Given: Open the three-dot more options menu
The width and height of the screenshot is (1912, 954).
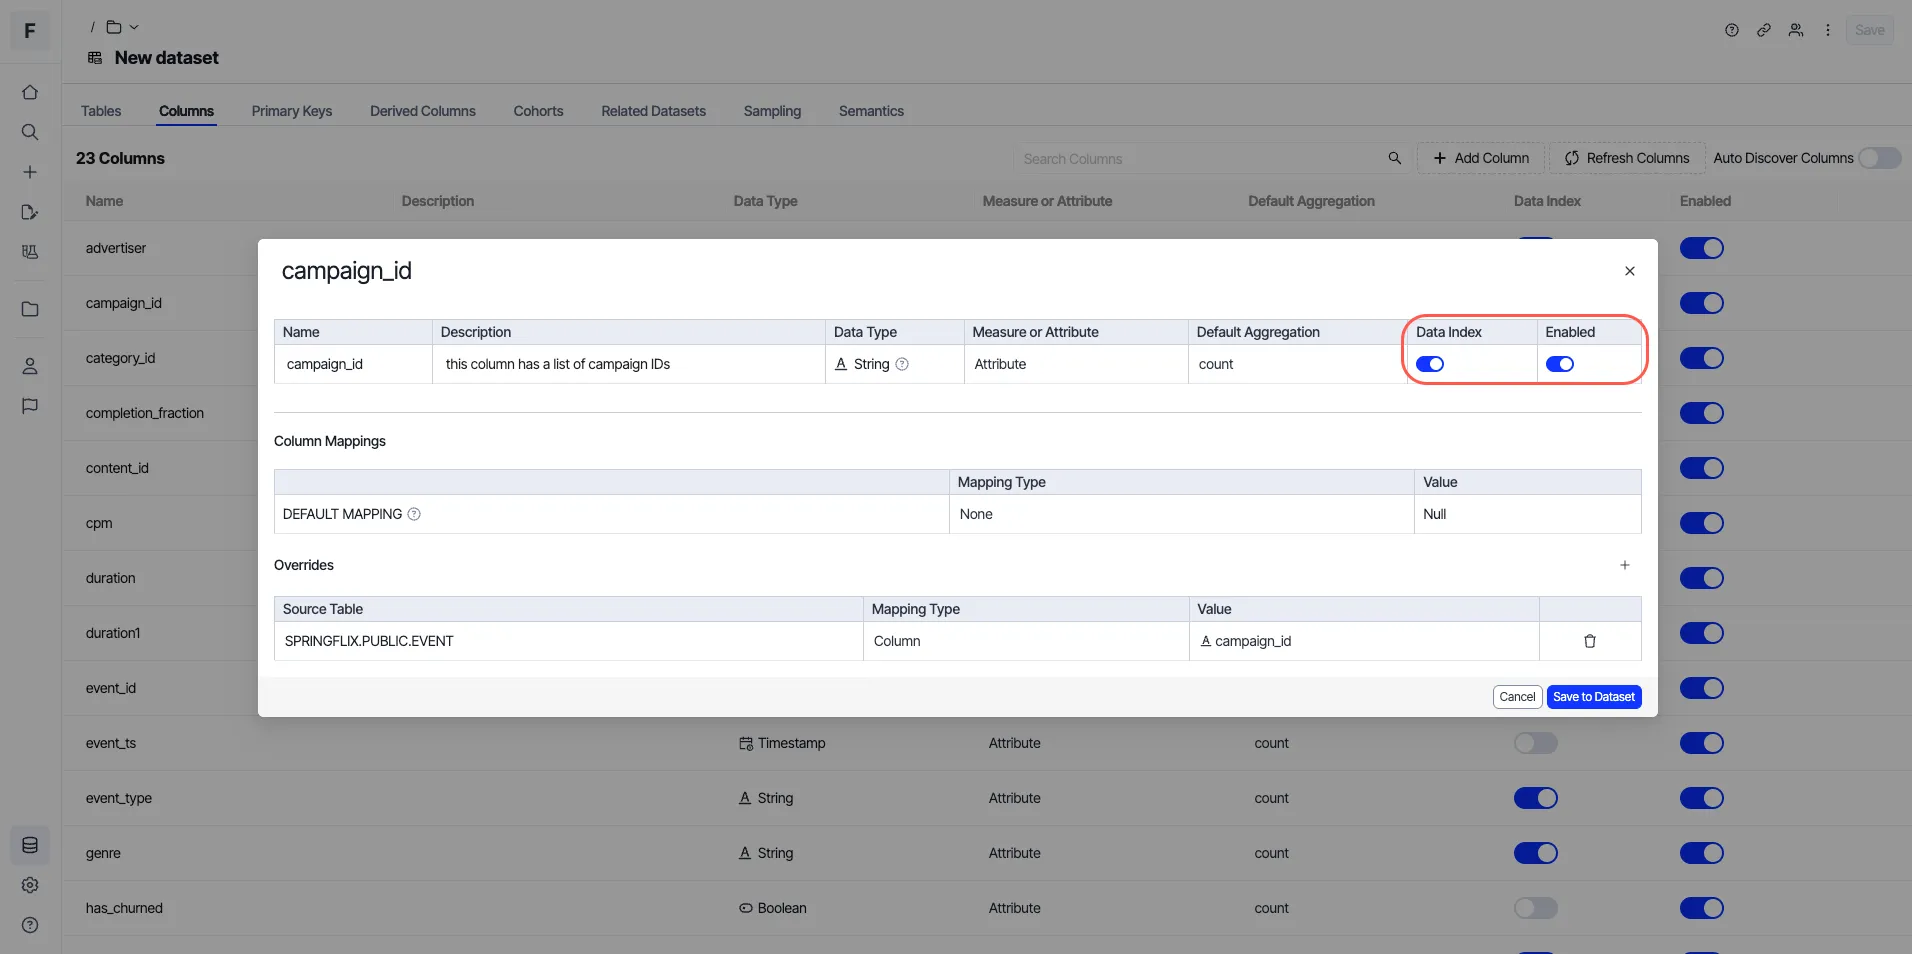Looking at the screenshot, I should [x=1828, y=30].
